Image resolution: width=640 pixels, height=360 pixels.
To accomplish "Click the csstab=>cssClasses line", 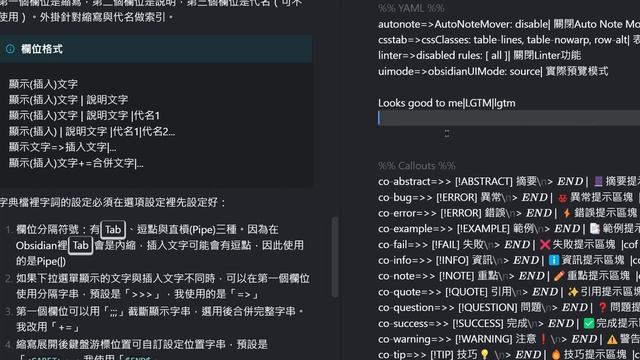I will [x=509, y=40].
